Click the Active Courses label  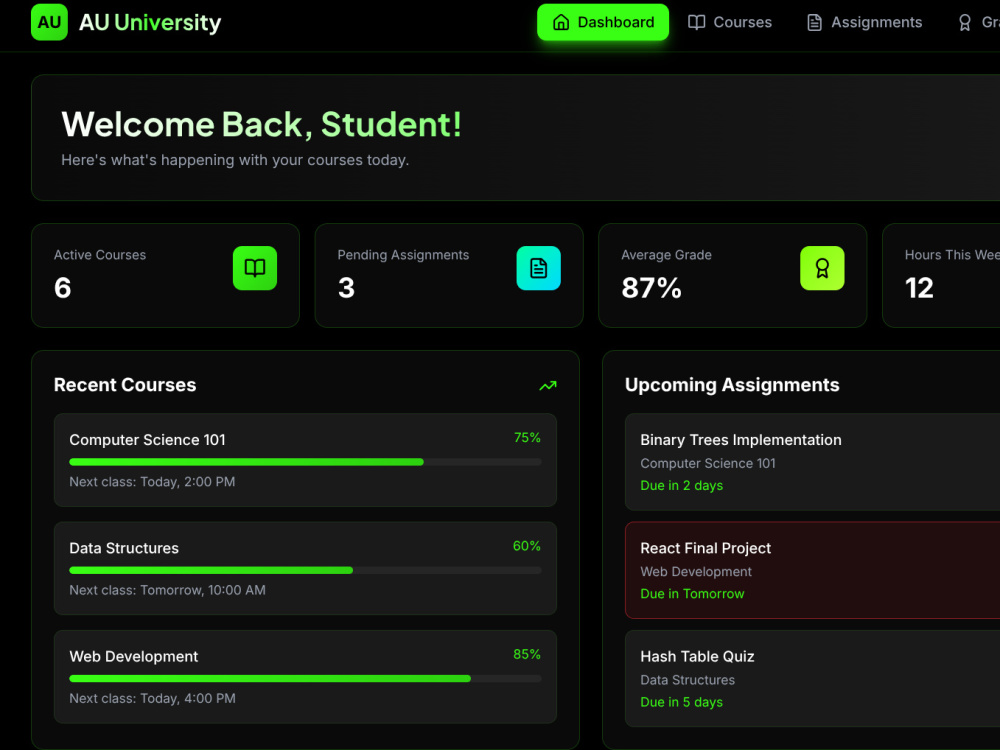[100, 255]
